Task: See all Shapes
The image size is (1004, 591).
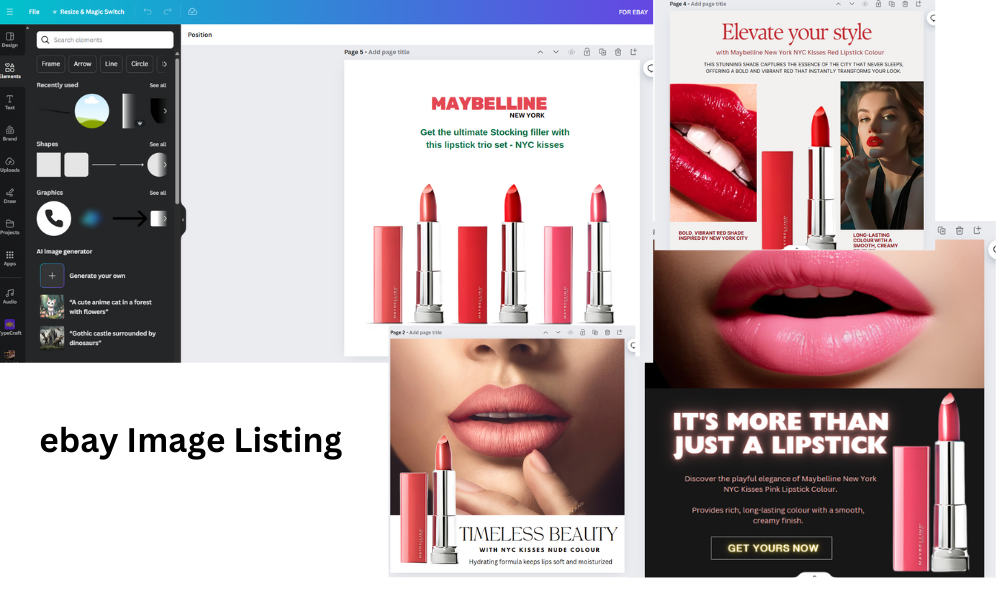Action: [x=158, y=144]
